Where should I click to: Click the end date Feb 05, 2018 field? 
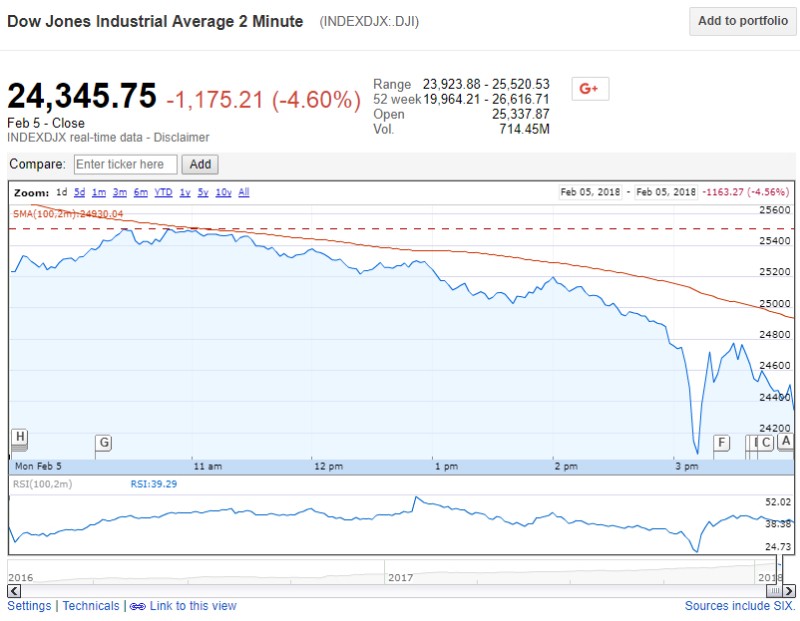click(666, 192)
